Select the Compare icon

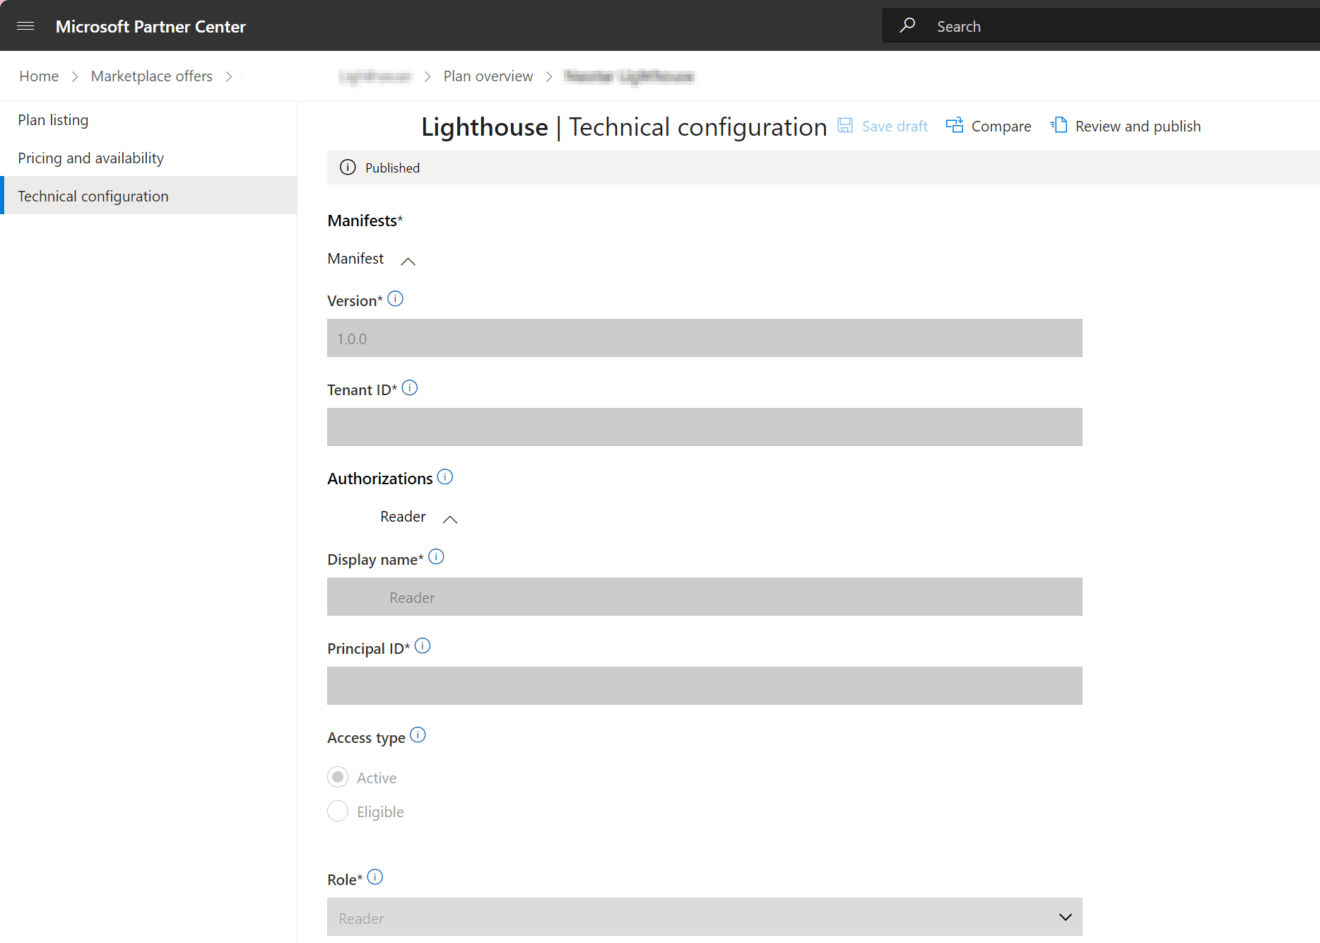tap(958, 125)
